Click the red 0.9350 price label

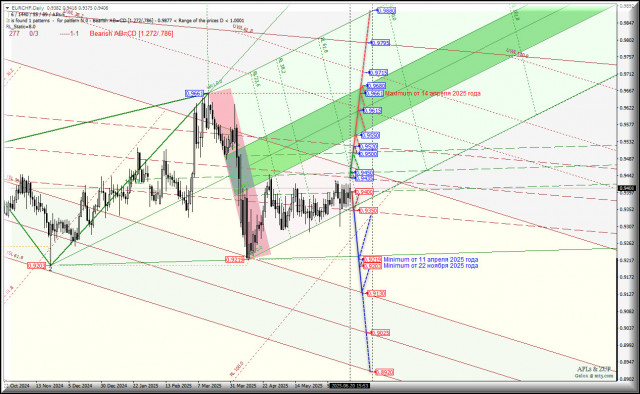(x=368, y=211)
